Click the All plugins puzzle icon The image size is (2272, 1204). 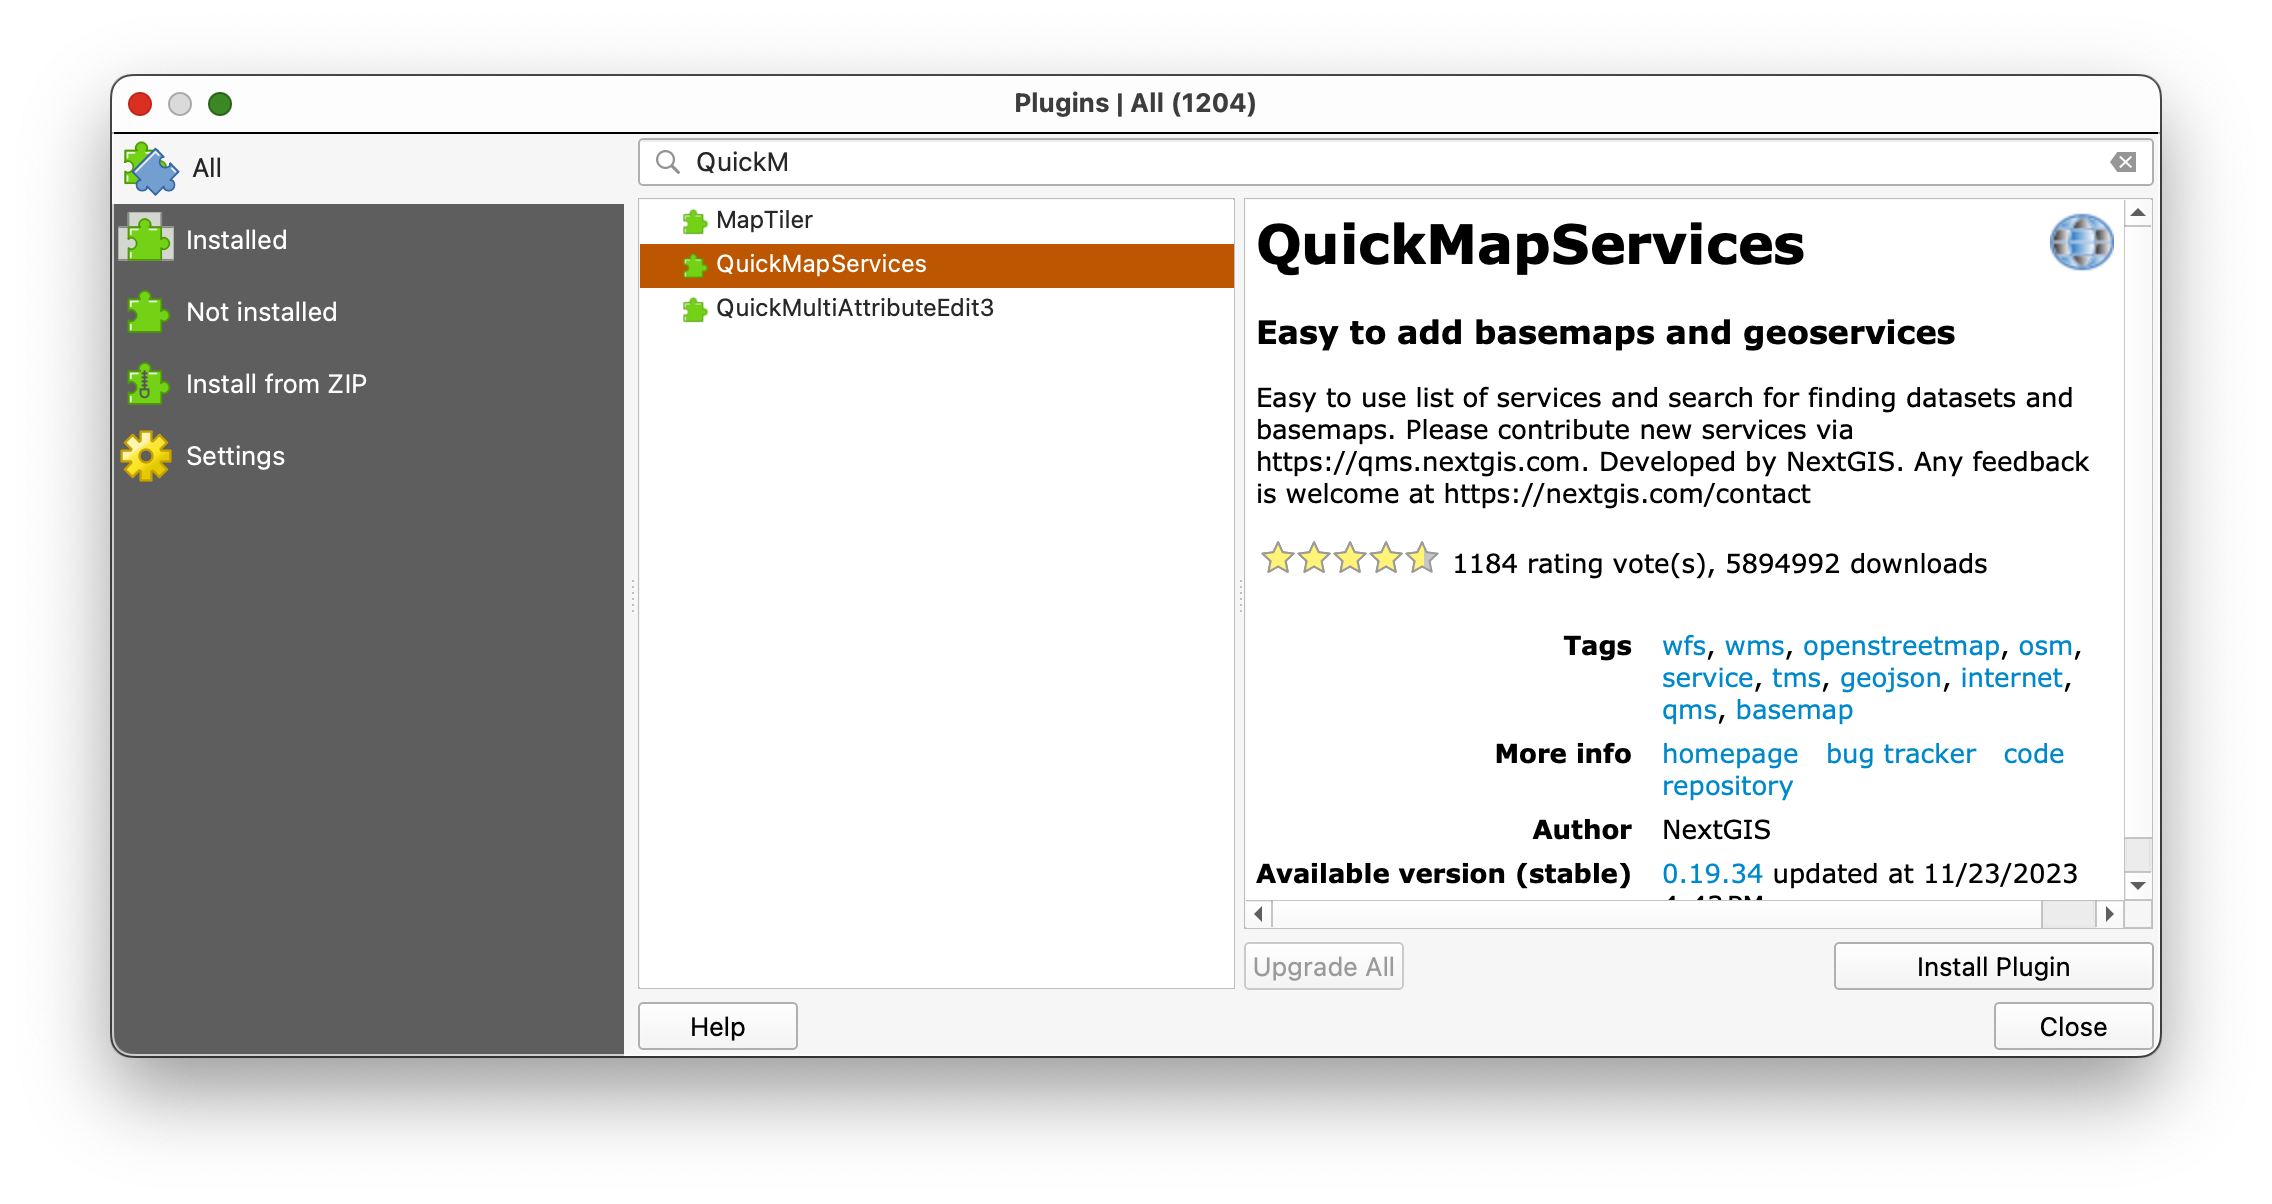coord(150,168)
